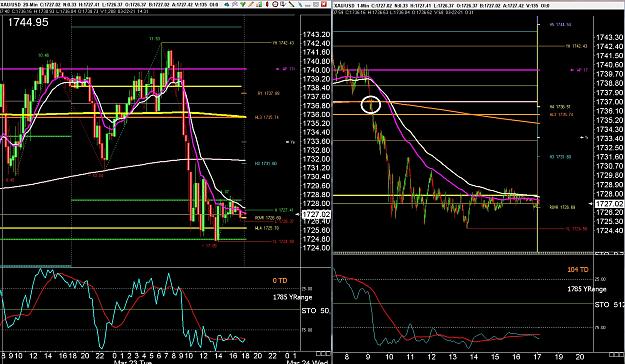This screenshot has width=625, height=364.
Task: Click the 104 TD label in right indicator
Action: [578, 270]
